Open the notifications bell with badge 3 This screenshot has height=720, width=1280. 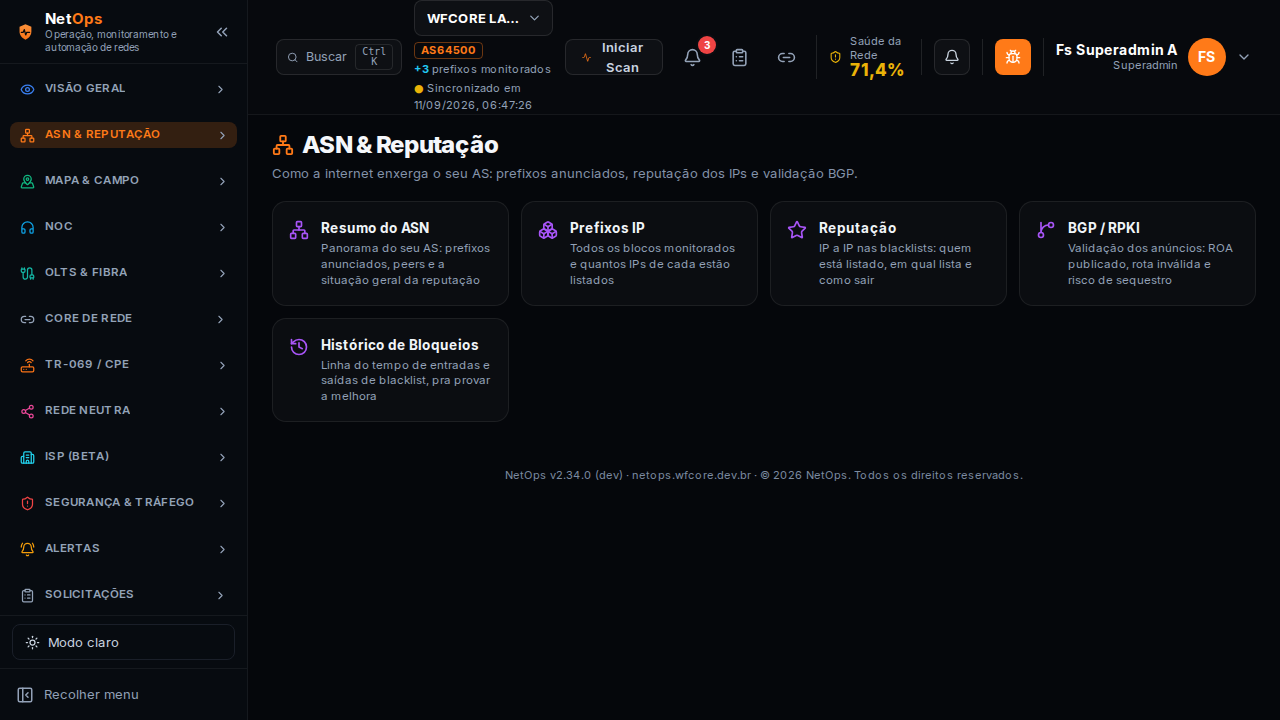(x=692, y=57)
